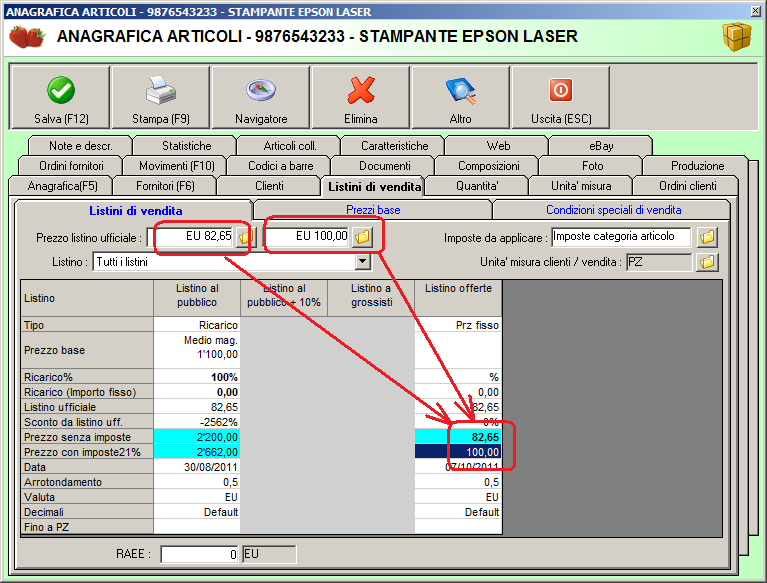This screenshot has width=767, height=583.
Task: Click the RAEE value input field
Action: [x=199, y=555]
